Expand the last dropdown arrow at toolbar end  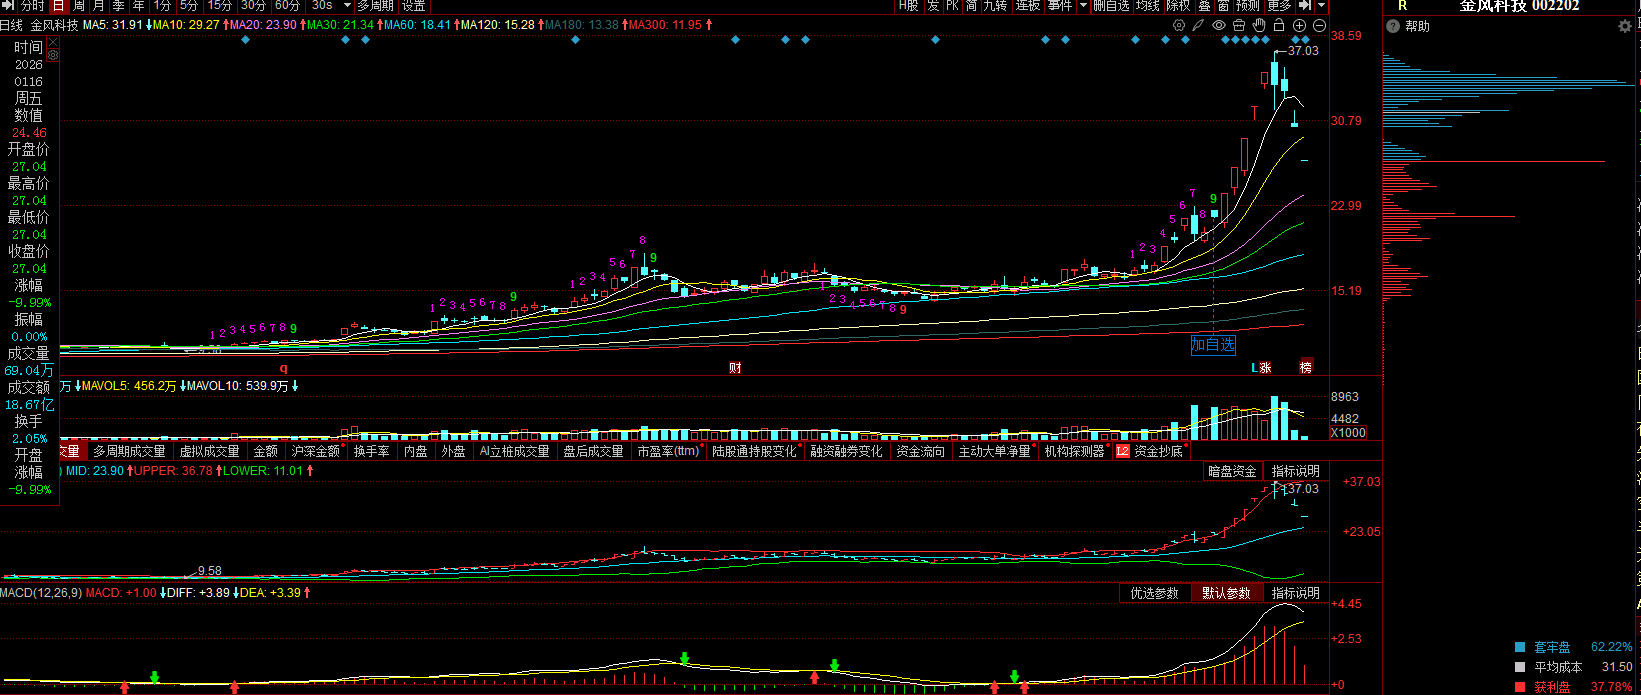pos(1321,6)
